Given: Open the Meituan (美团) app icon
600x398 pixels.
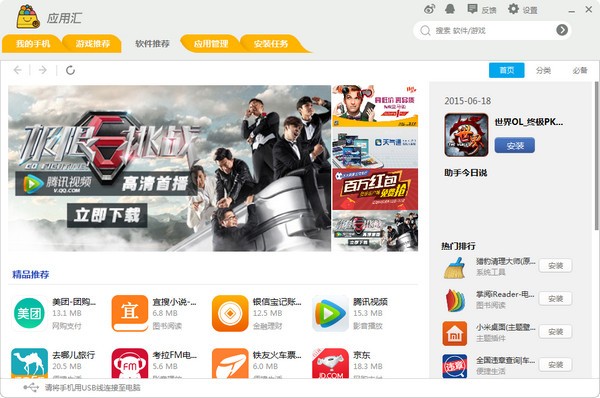Looking at the screenshot, I should click(x=29, y=313).
